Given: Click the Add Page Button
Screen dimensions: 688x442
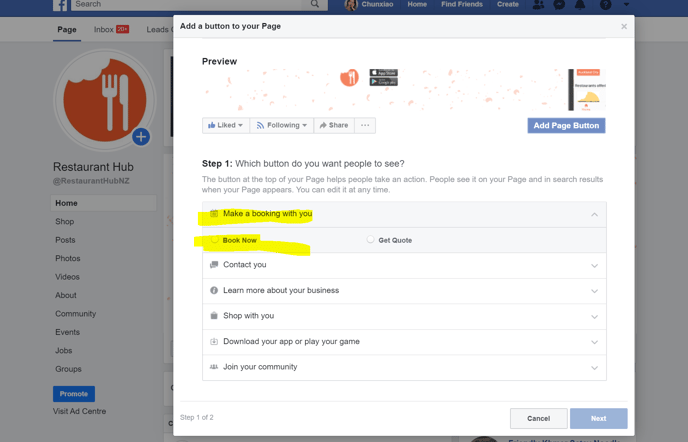Looking at the screenshot, I should (x=566, y=126).
